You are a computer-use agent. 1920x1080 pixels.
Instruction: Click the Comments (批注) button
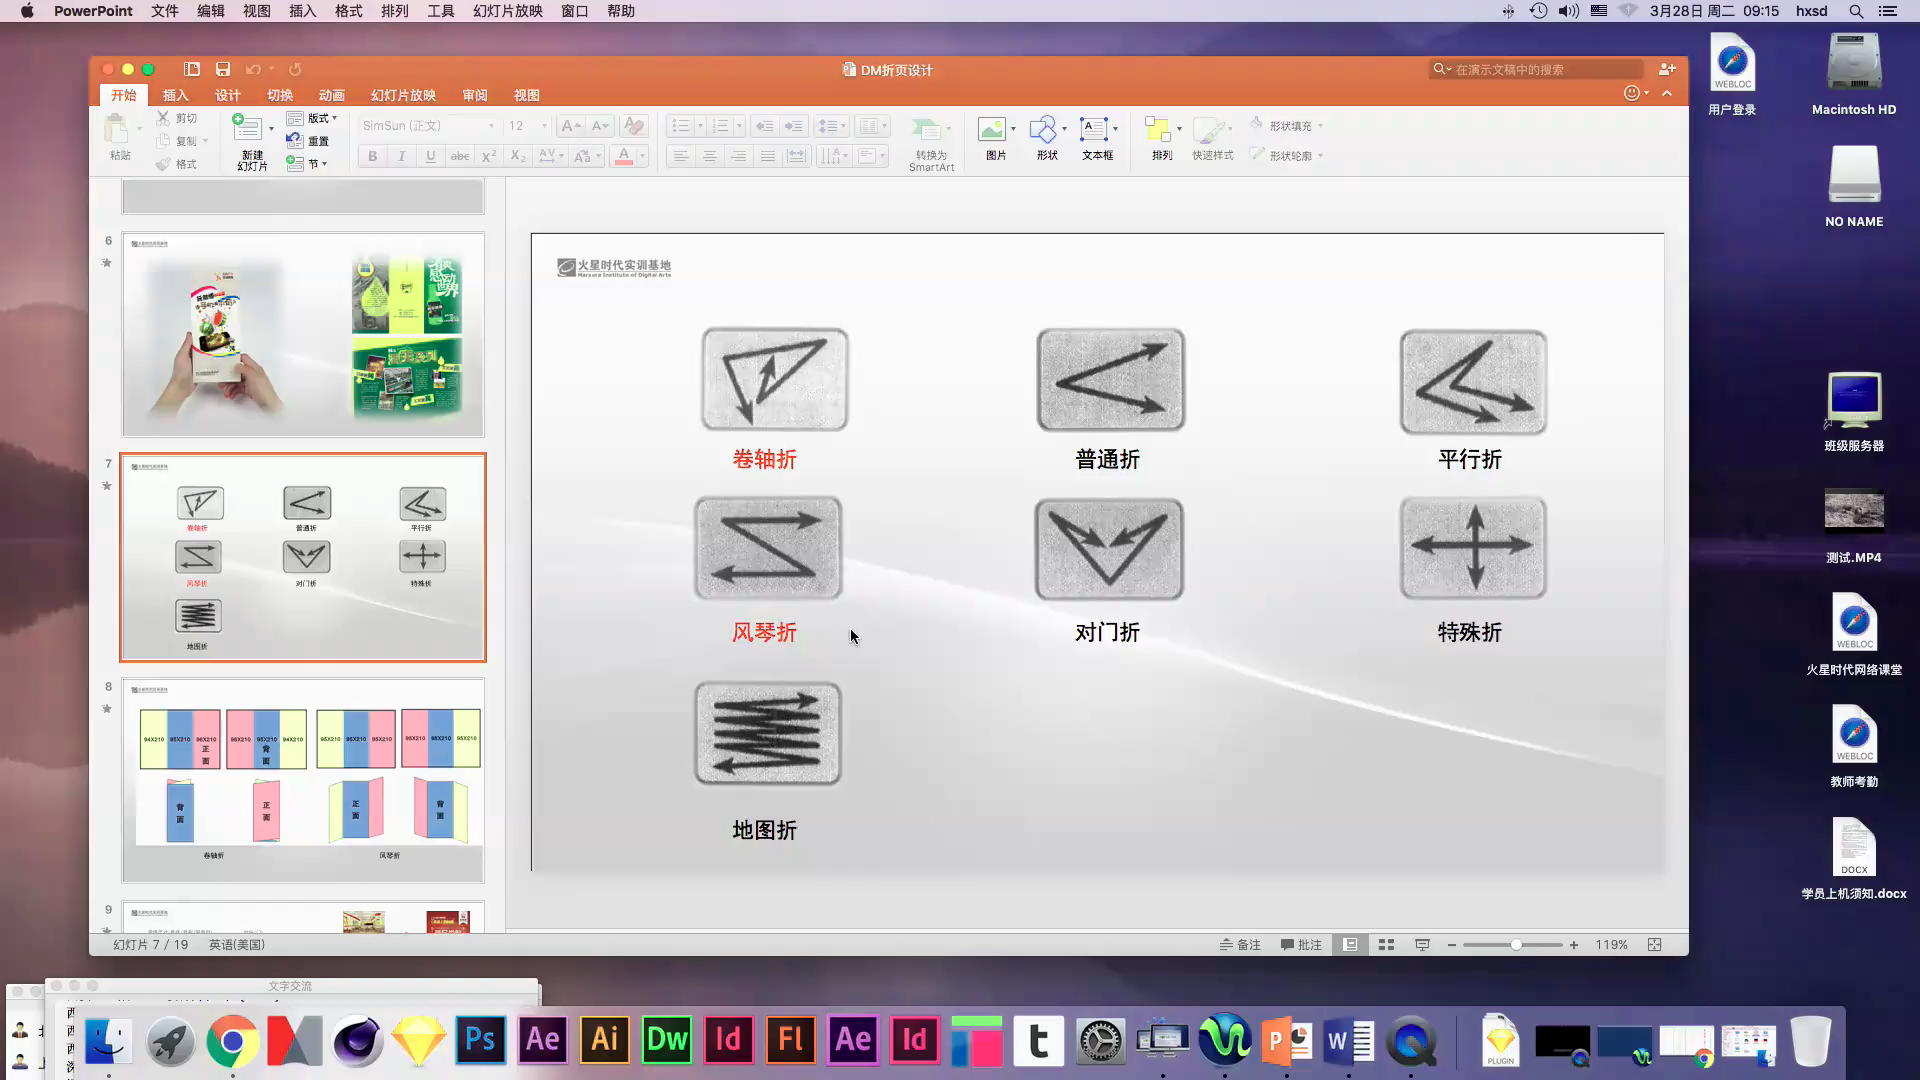coord(1301,944)
